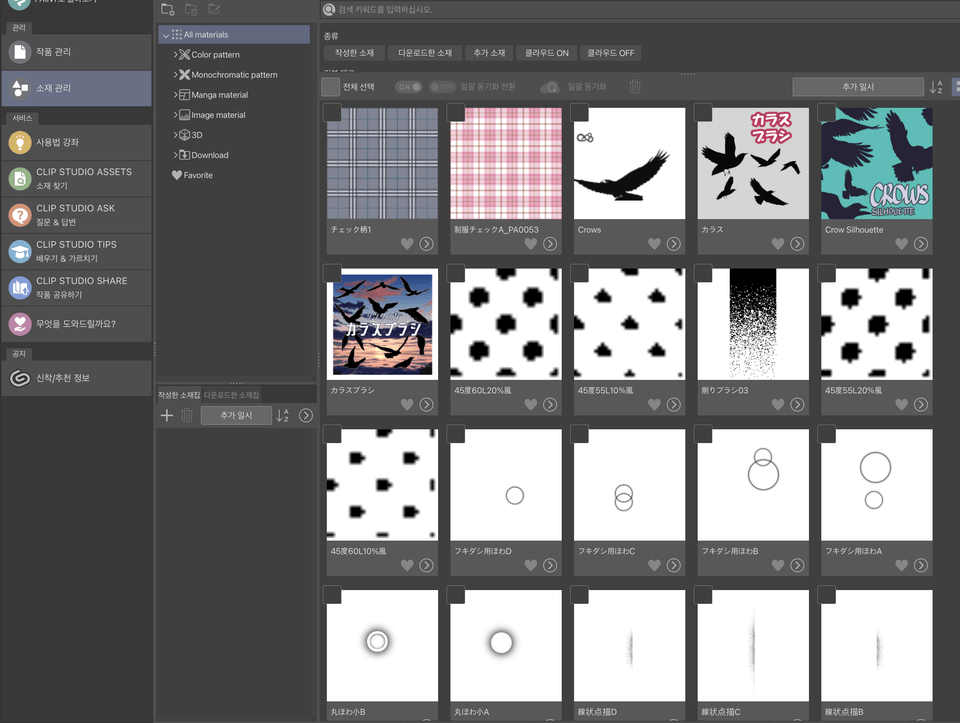Collapse the All materials tree node
Screen dimensions: 960x723
tap(166, 36)
